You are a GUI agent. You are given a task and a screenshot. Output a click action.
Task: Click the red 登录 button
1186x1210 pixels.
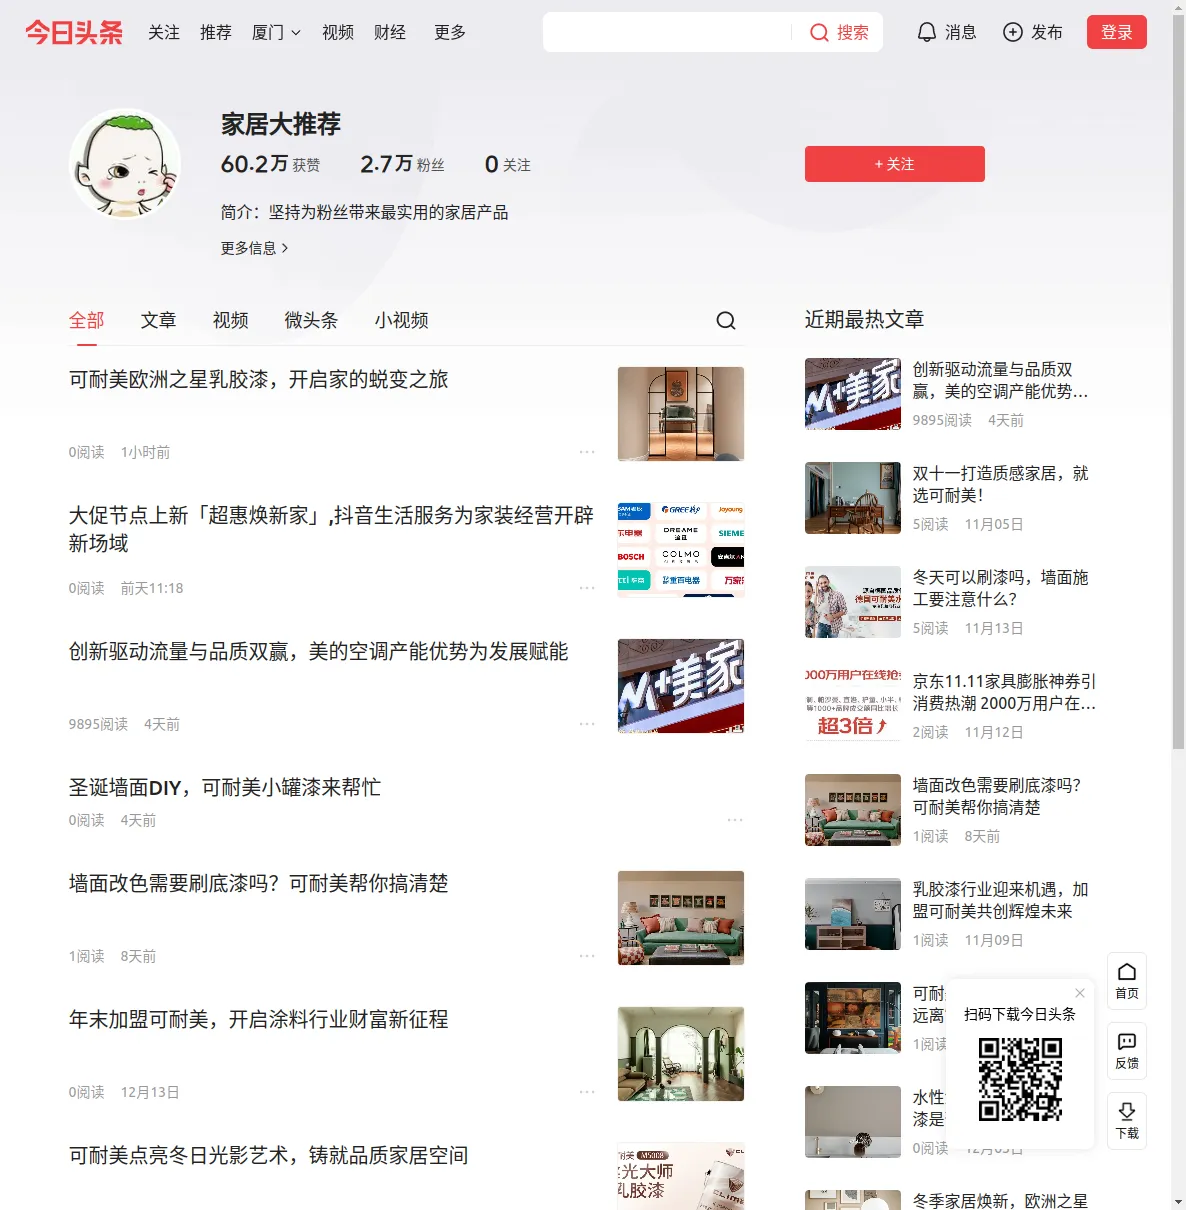(1117, 32)
